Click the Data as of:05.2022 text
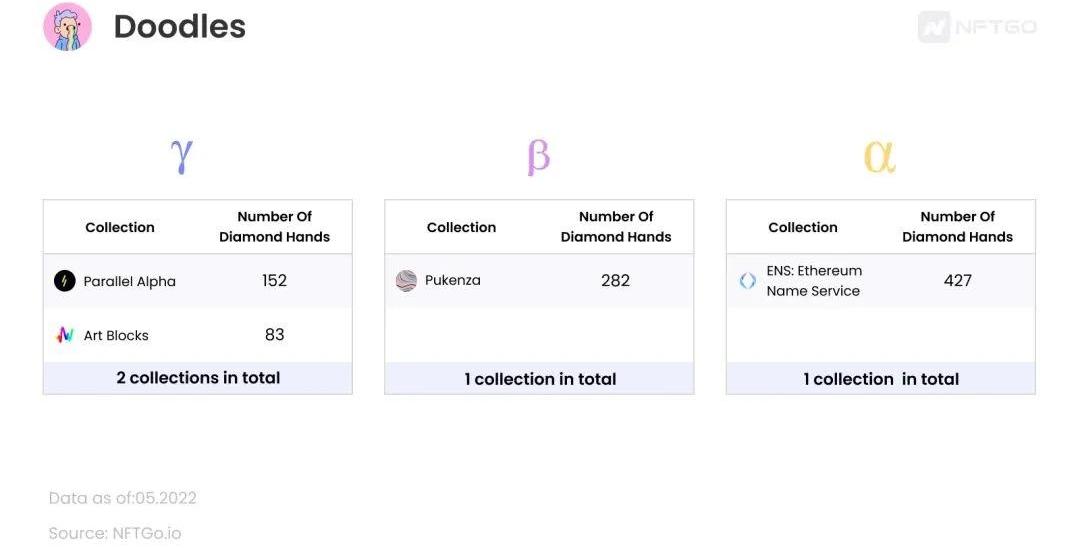Screen dimensions: 1080x548 tap(123, 498)
